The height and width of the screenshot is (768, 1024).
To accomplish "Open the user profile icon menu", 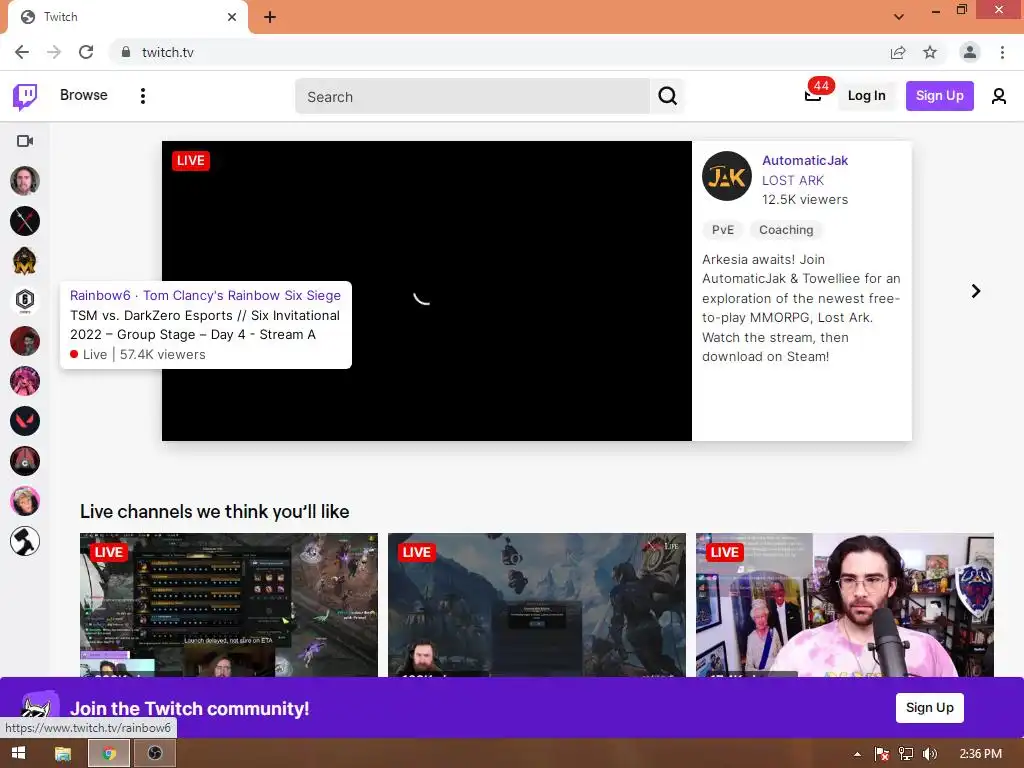I will click(x=999, y=97).
